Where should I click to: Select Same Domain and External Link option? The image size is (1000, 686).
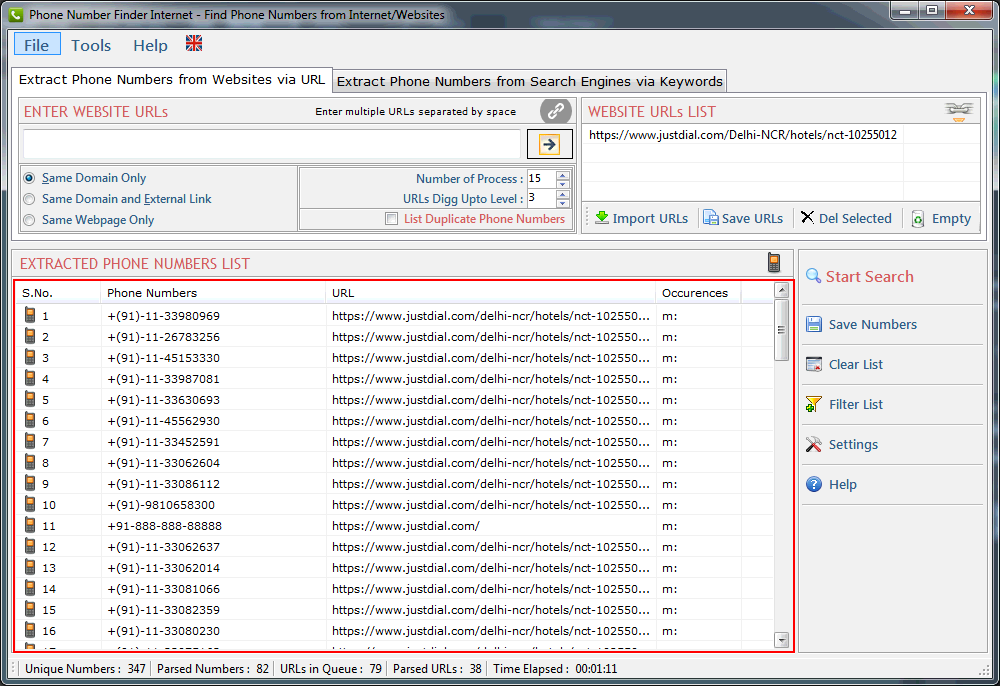pyautogui.click(x=29, y=199)
